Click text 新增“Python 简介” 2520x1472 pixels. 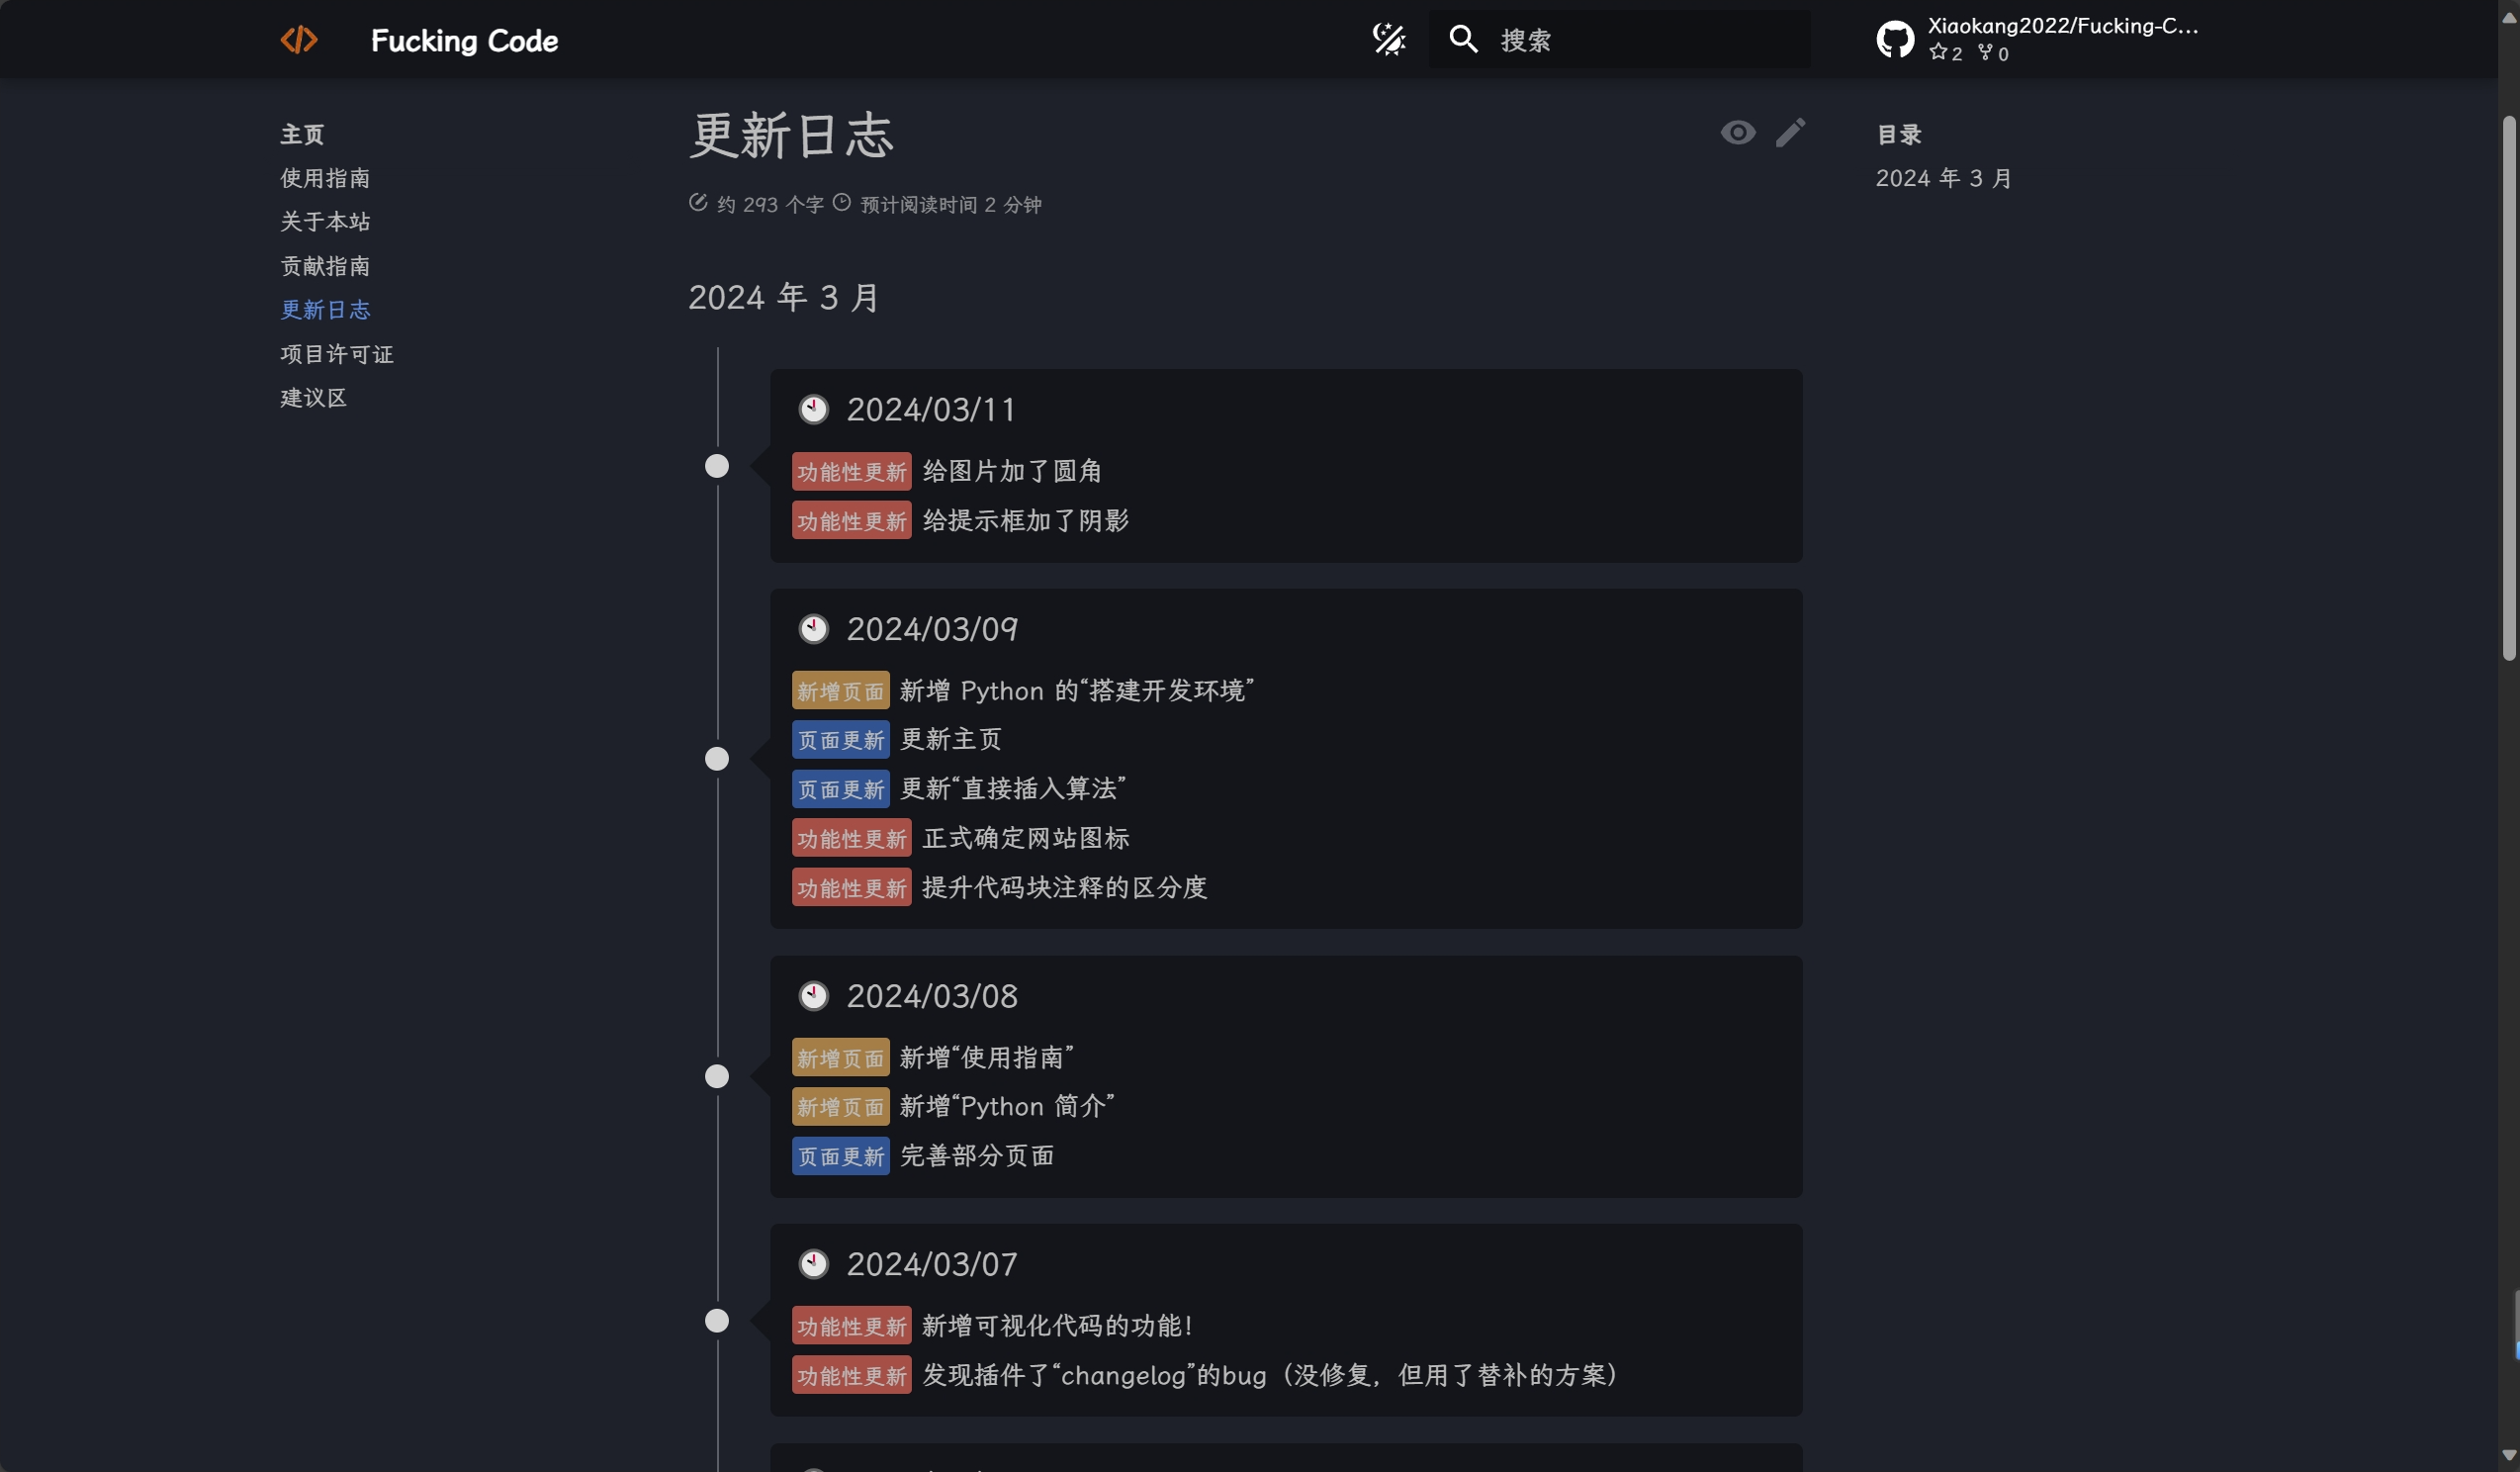1007,1107
